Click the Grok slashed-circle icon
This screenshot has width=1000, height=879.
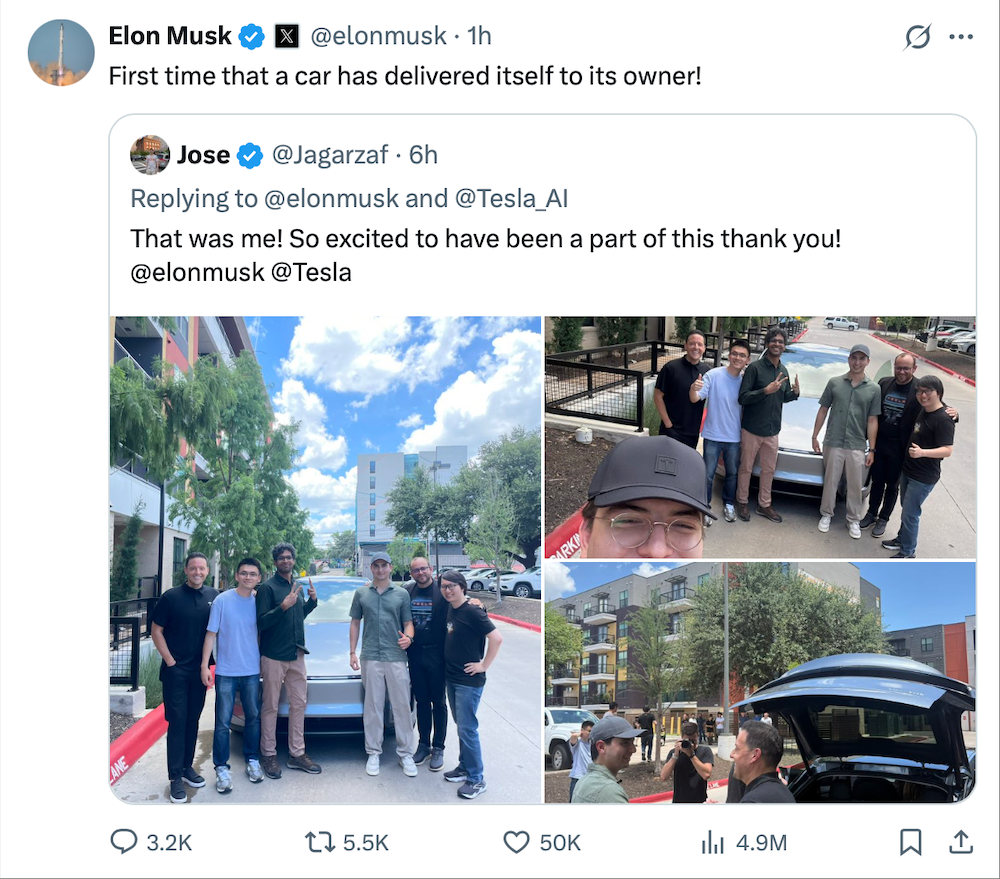[917, 36]
